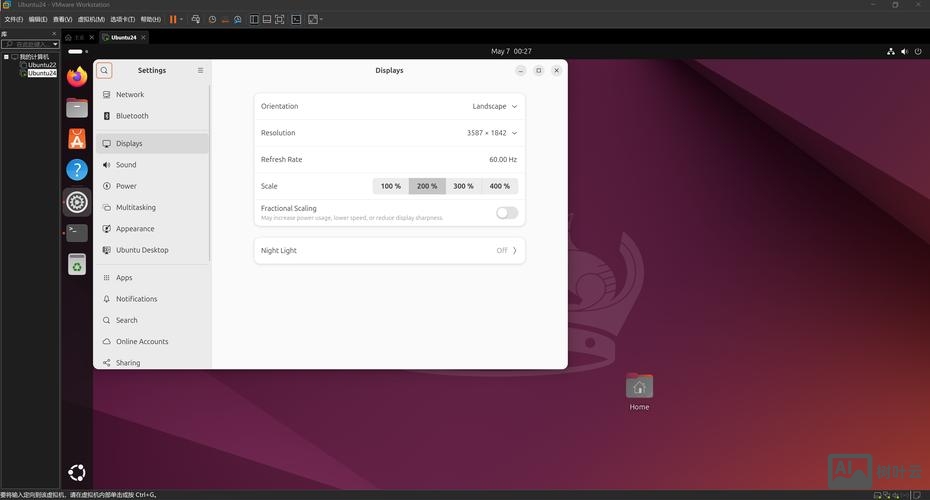Set scale to 200 %
Screen dimensions: 930x500
[x=427, y=186]
